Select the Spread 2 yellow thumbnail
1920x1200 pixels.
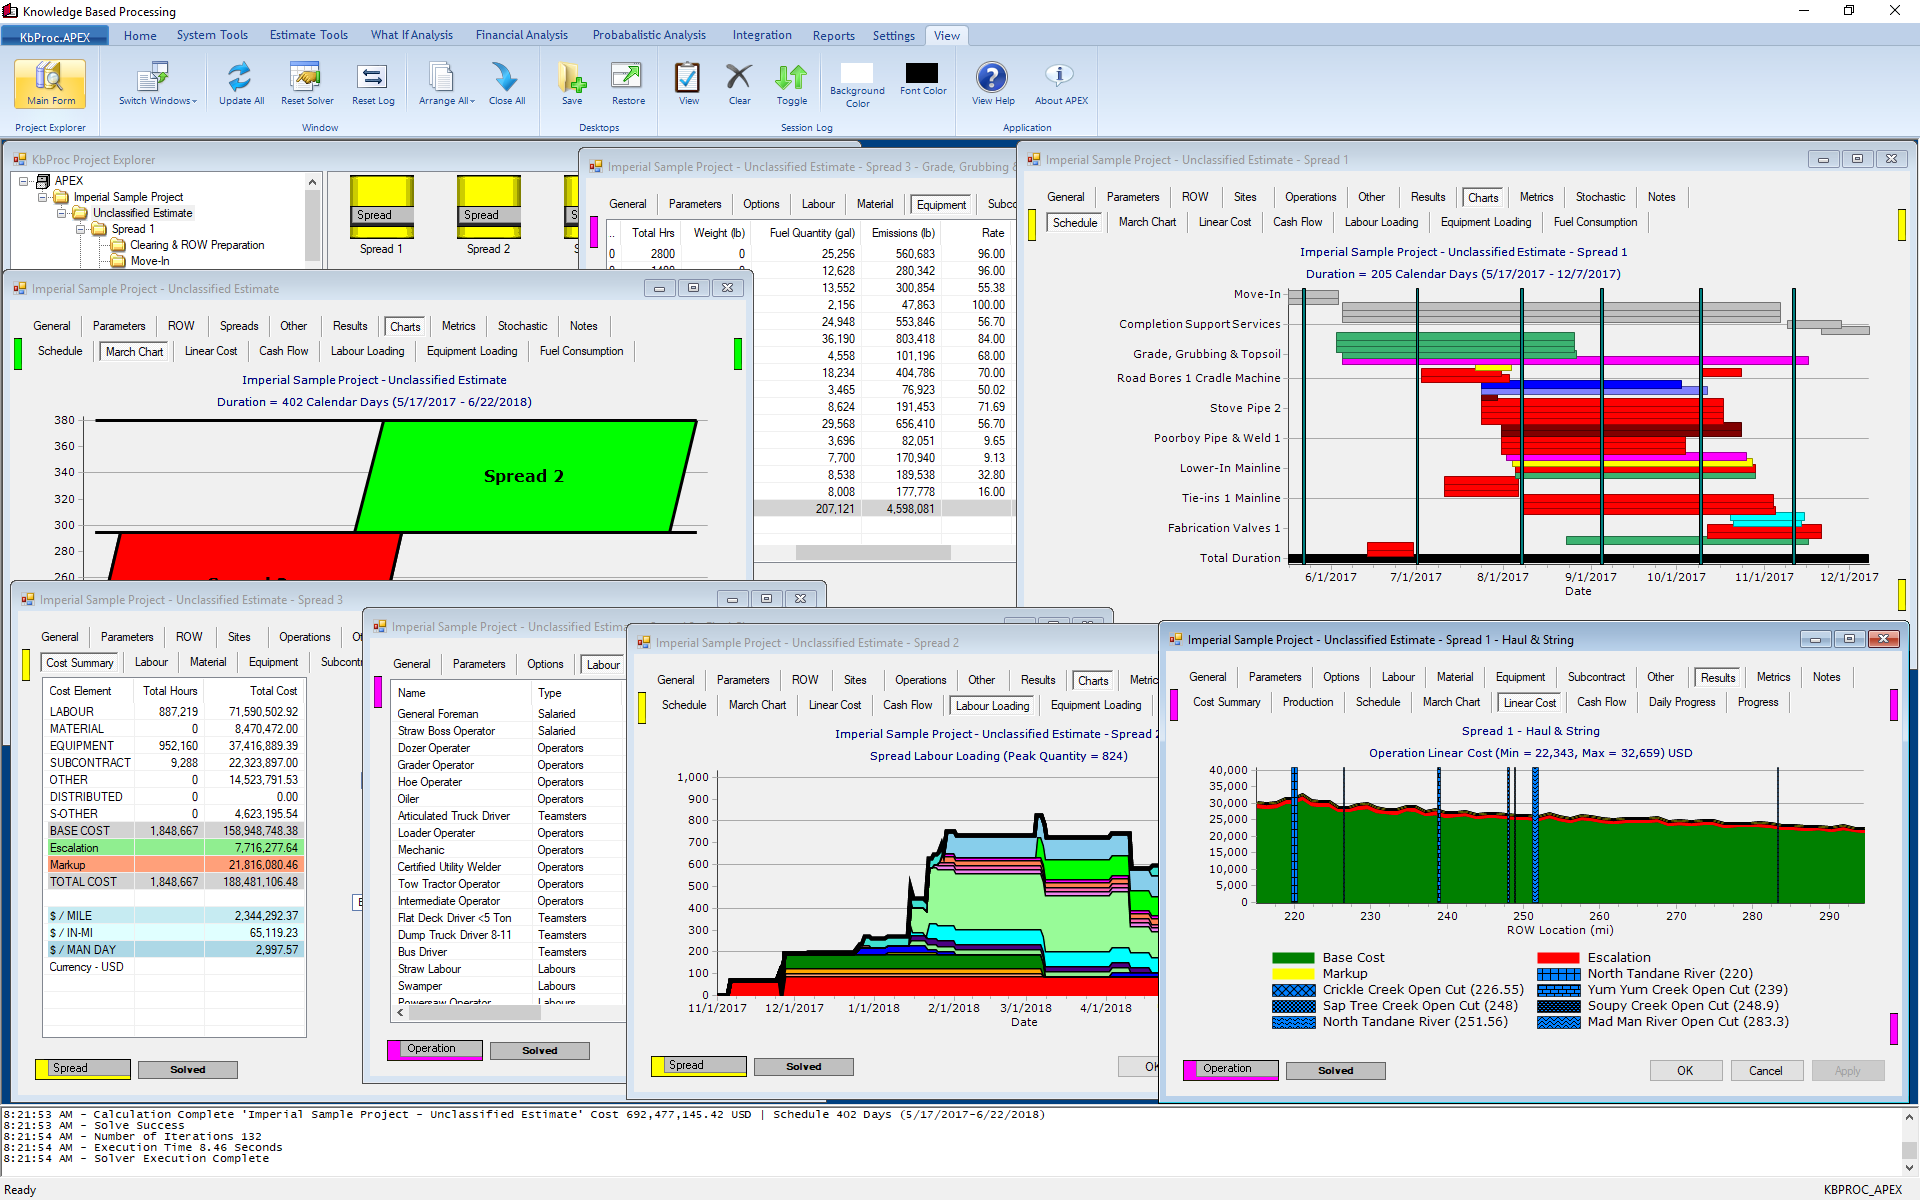(x=489, y=207)
